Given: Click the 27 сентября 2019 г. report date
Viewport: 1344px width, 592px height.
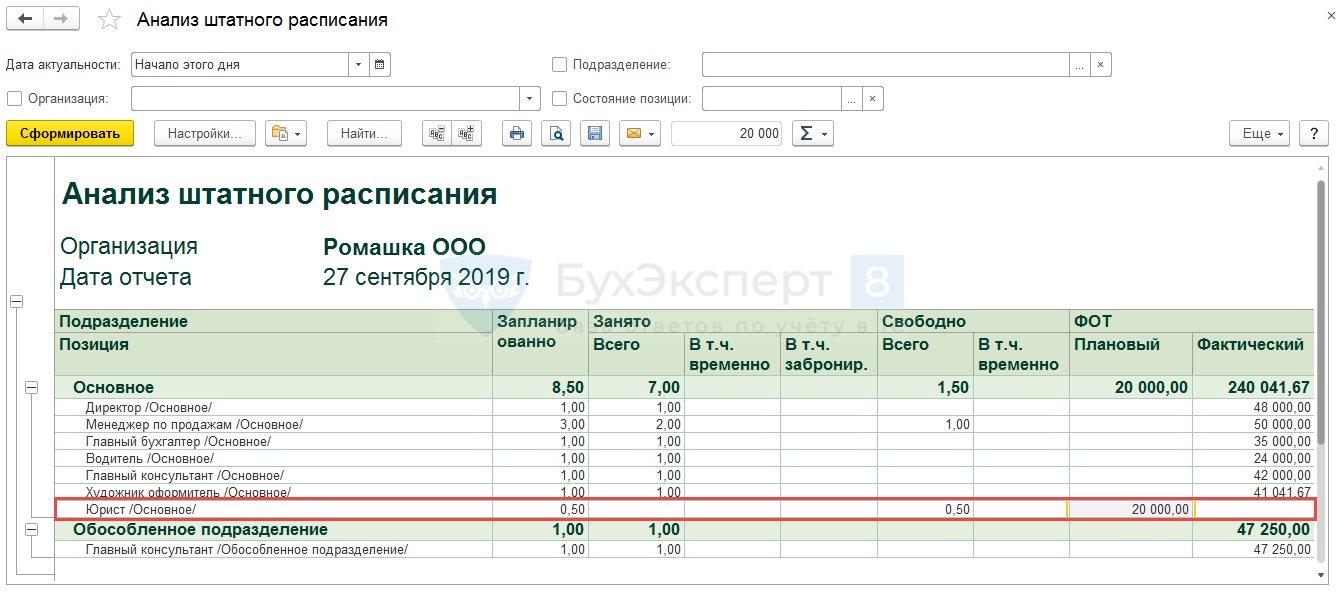Looking at the screenshot, I should (426, 277).
